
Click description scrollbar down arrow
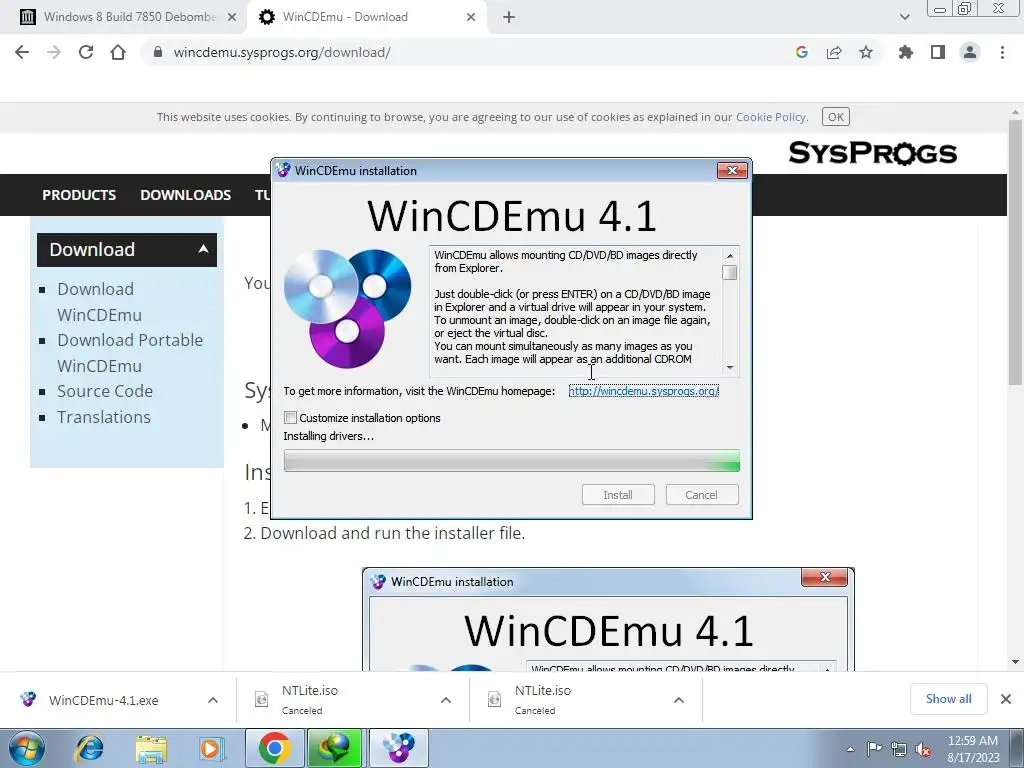[x=729, y=368]
